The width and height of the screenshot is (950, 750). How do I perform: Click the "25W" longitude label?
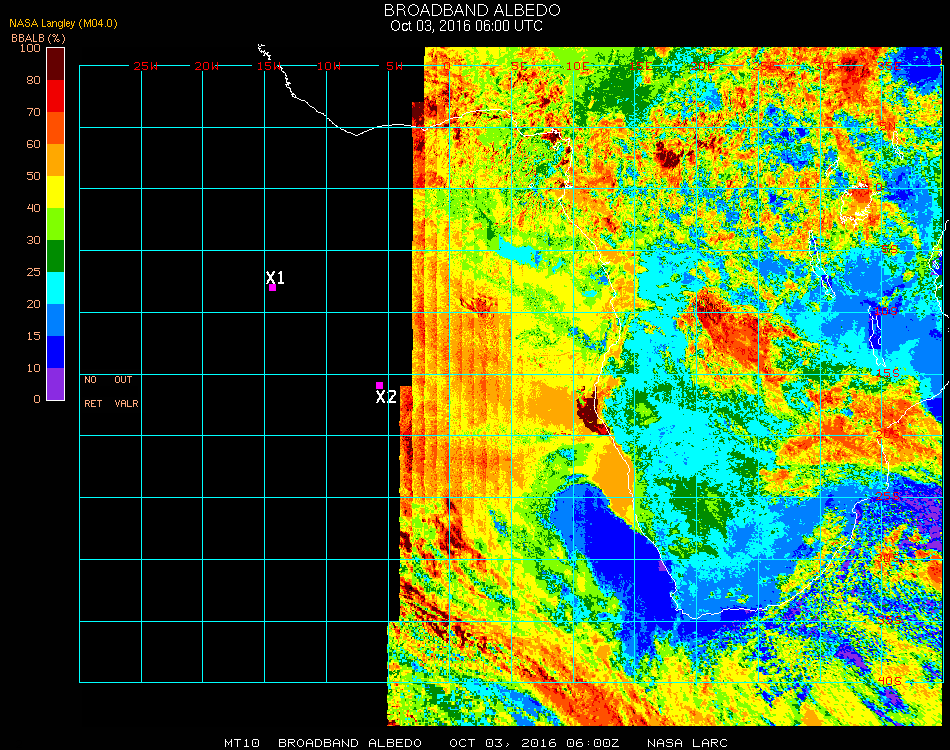145,66
